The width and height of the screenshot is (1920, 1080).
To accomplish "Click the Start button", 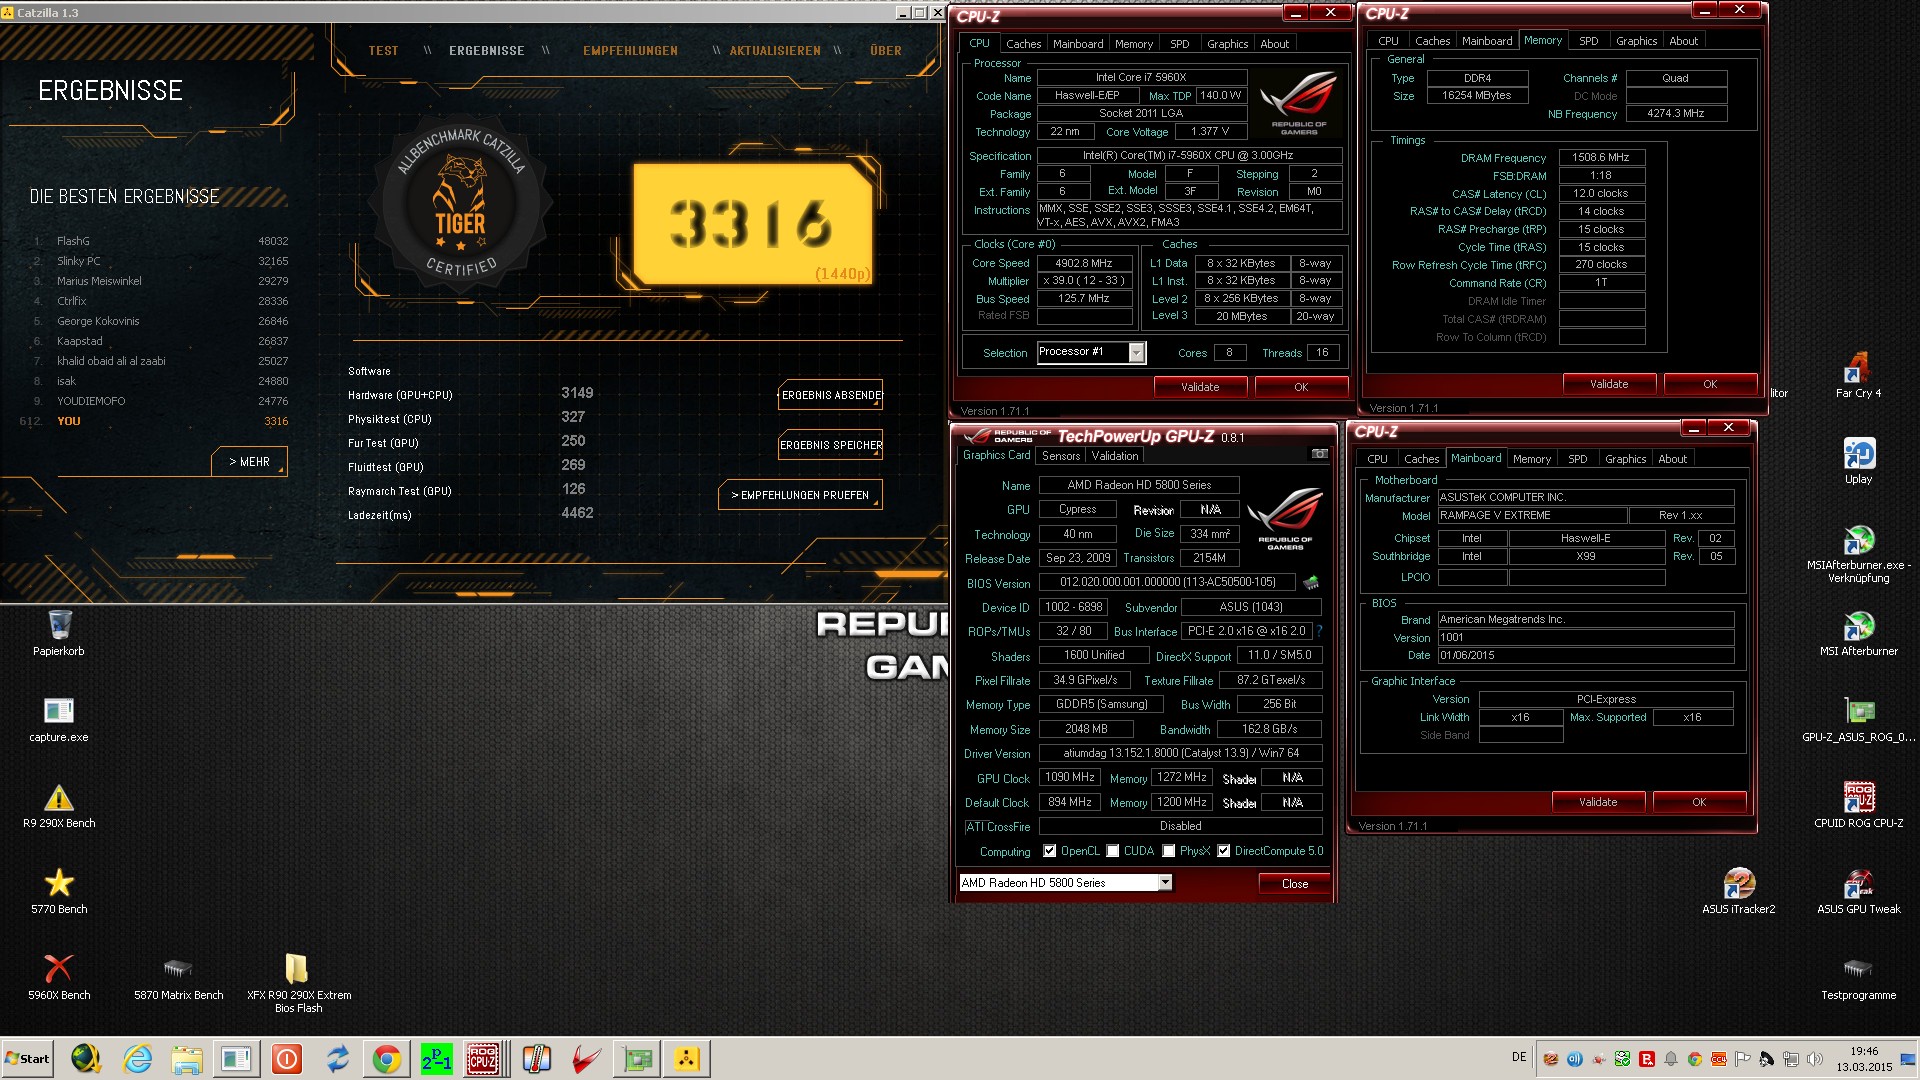I will (x=28, y=1058).
